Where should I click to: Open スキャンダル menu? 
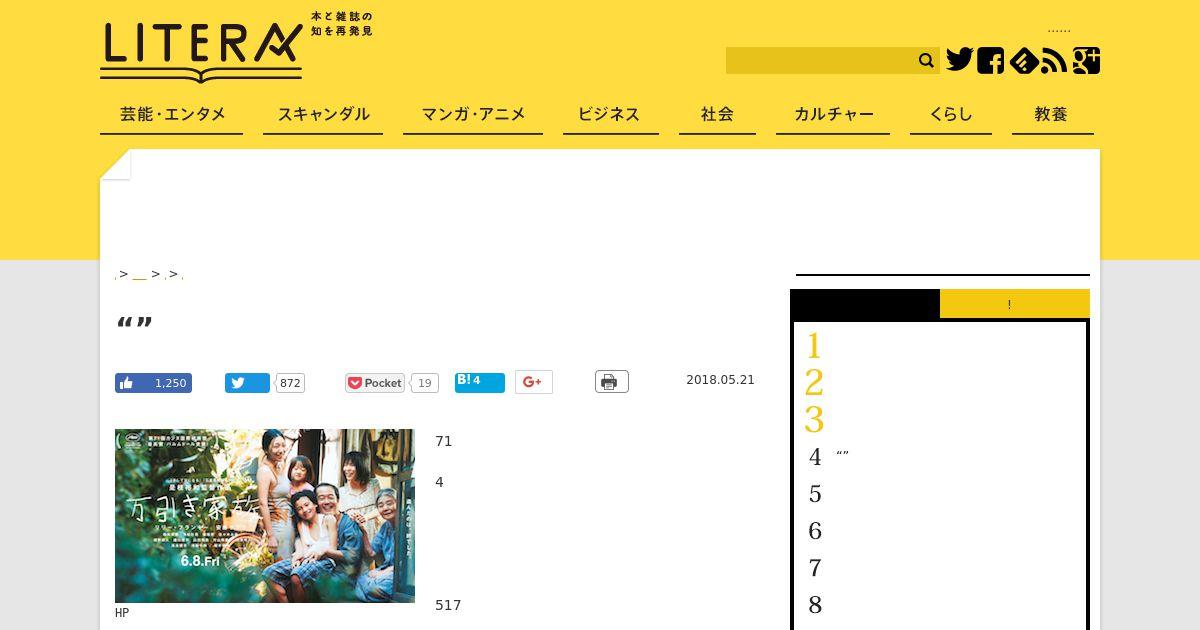pos(323,114)
